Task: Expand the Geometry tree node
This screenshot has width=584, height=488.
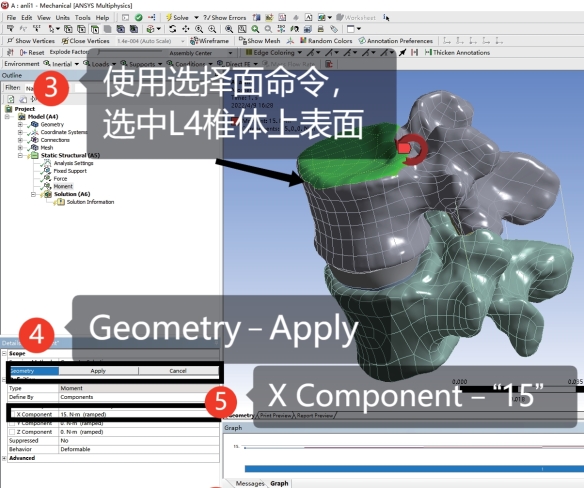Action: point(20,124)
